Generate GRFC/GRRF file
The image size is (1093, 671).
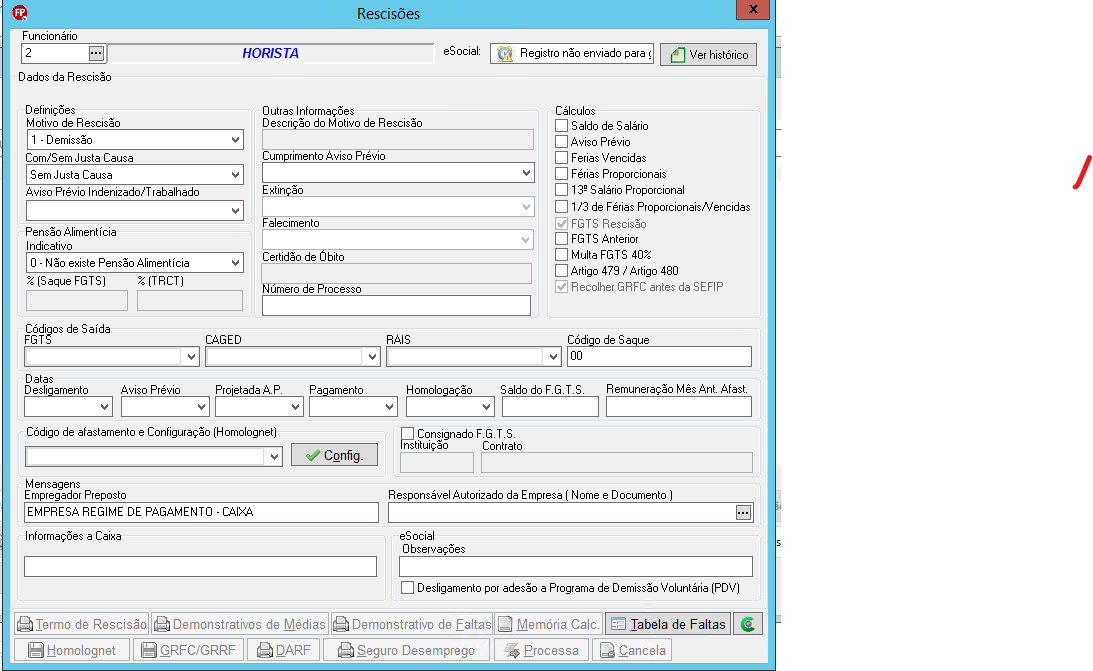tap(188, 650)
